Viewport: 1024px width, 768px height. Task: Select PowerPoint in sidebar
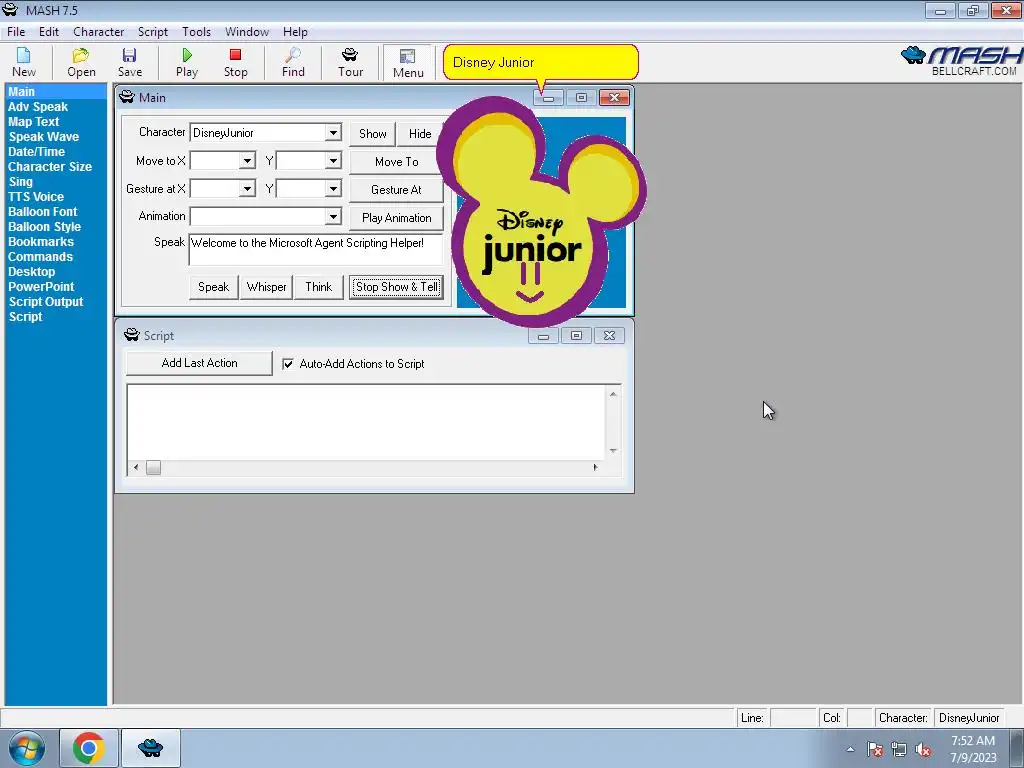41,287
